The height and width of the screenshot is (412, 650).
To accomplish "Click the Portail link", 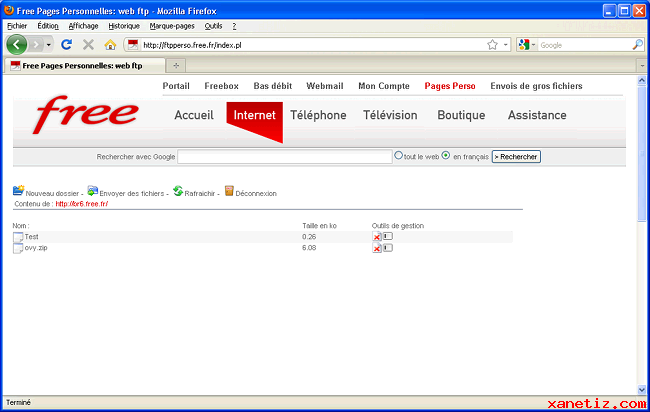I will 176,86.
